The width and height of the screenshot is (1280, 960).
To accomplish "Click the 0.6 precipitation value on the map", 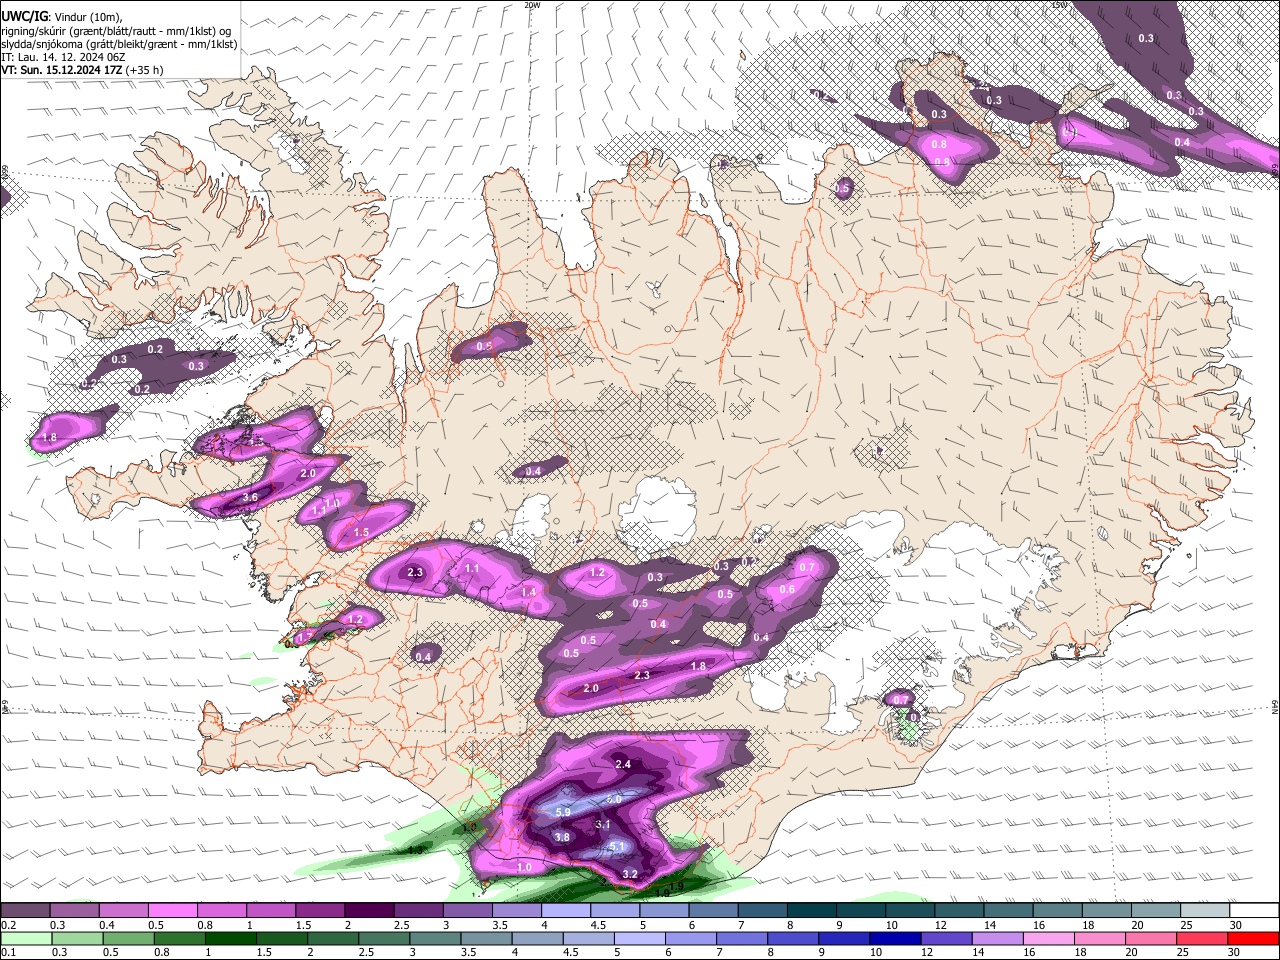I will pos(787,589).
